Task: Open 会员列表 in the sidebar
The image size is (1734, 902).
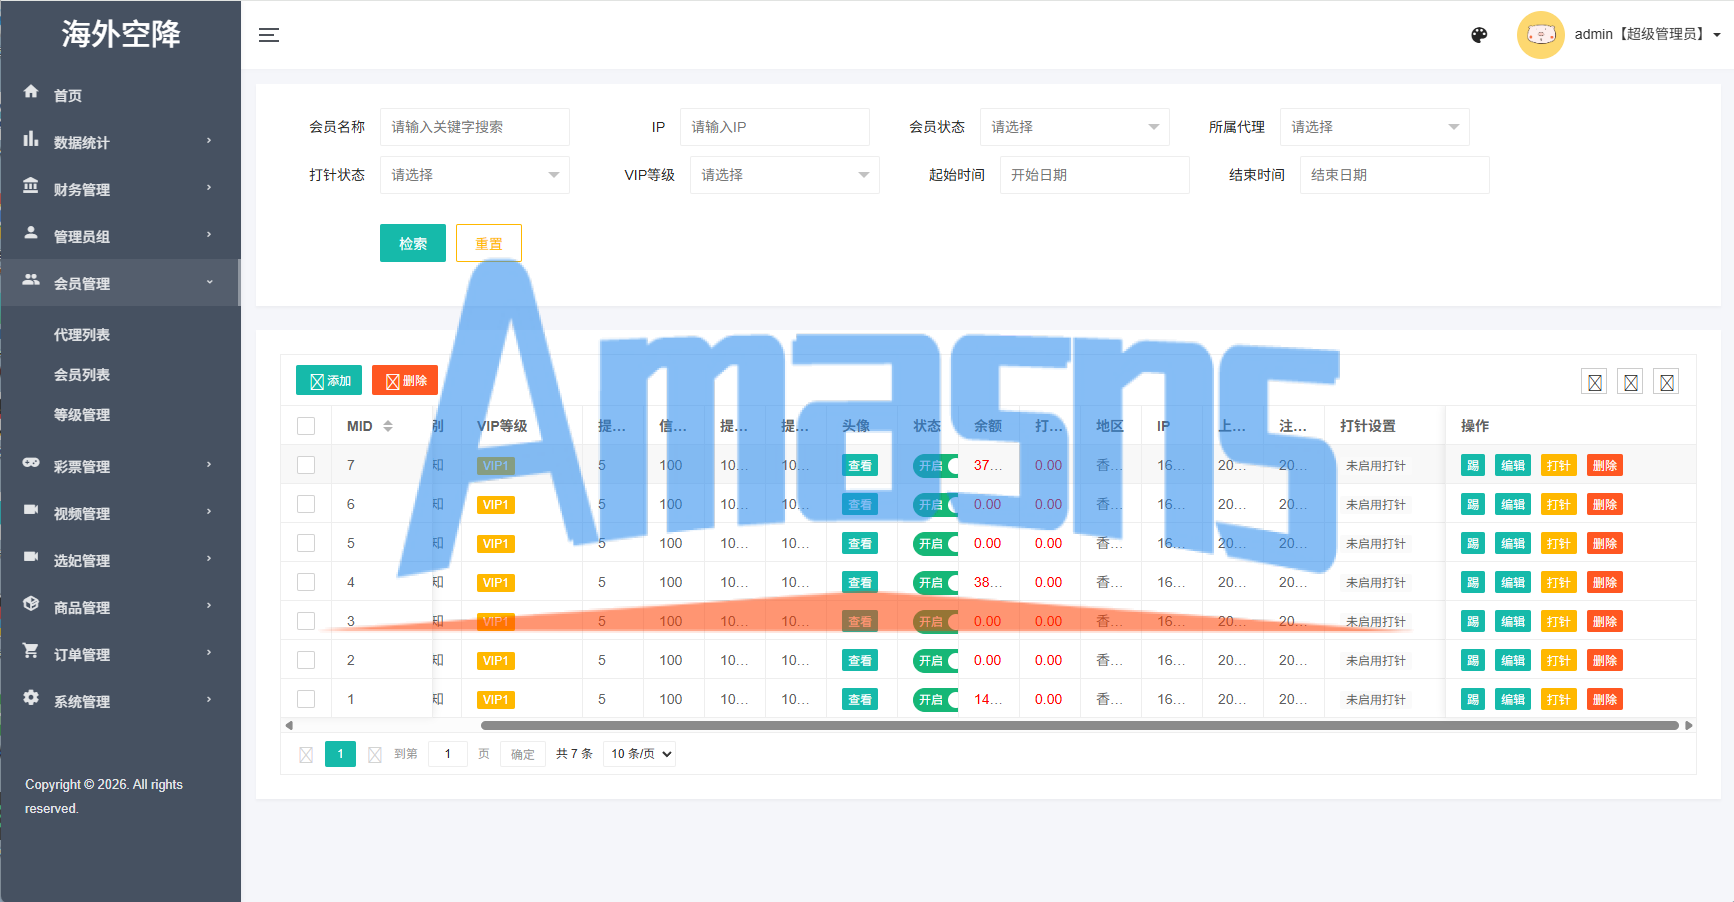Action: [82, 375]
